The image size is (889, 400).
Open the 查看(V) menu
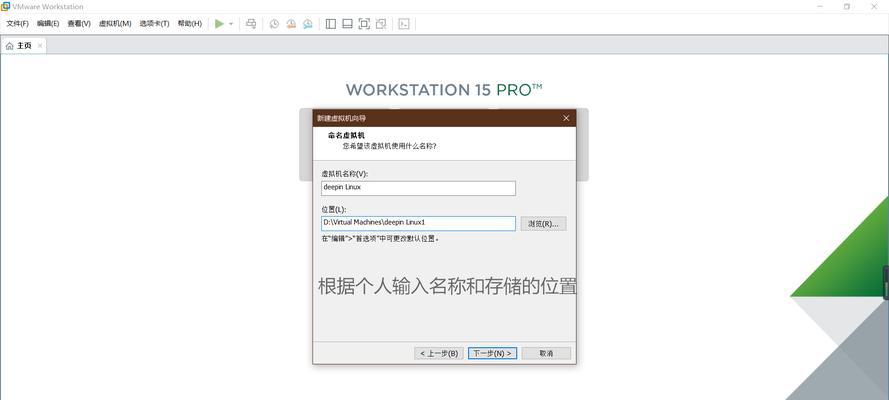[79, 24]
